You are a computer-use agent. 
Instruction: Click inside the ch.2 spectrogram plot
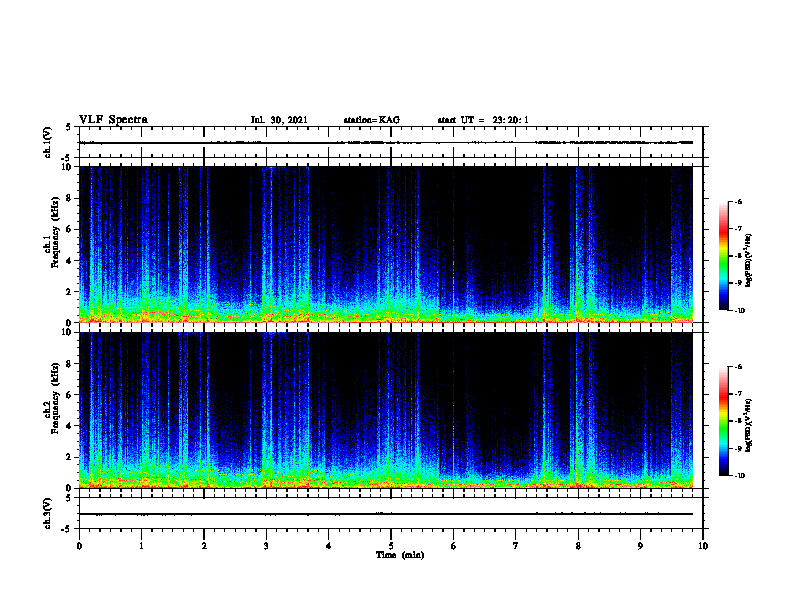(386, 410)
